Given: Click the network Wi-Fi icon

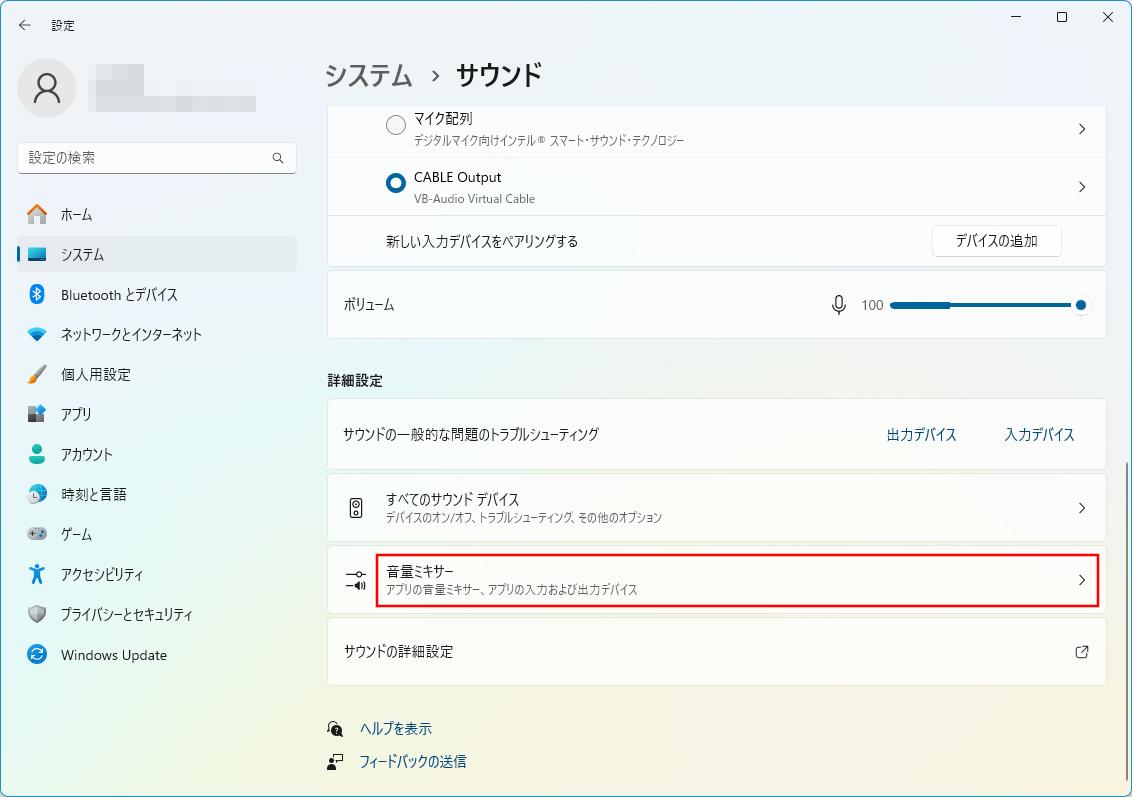Looking at the screenshot, I should tap(37, 334).
